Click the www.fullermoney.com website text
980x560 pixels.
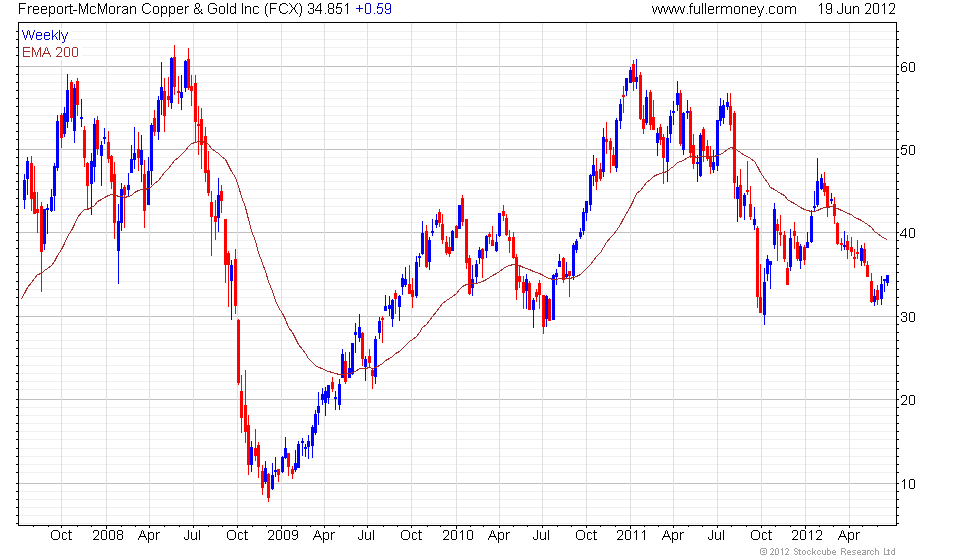tap(724, 9)
